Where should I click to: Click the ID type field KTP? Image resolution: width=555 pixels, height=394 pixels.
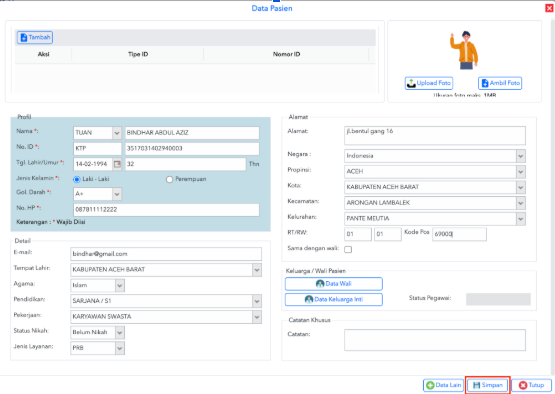click(97, 149)
